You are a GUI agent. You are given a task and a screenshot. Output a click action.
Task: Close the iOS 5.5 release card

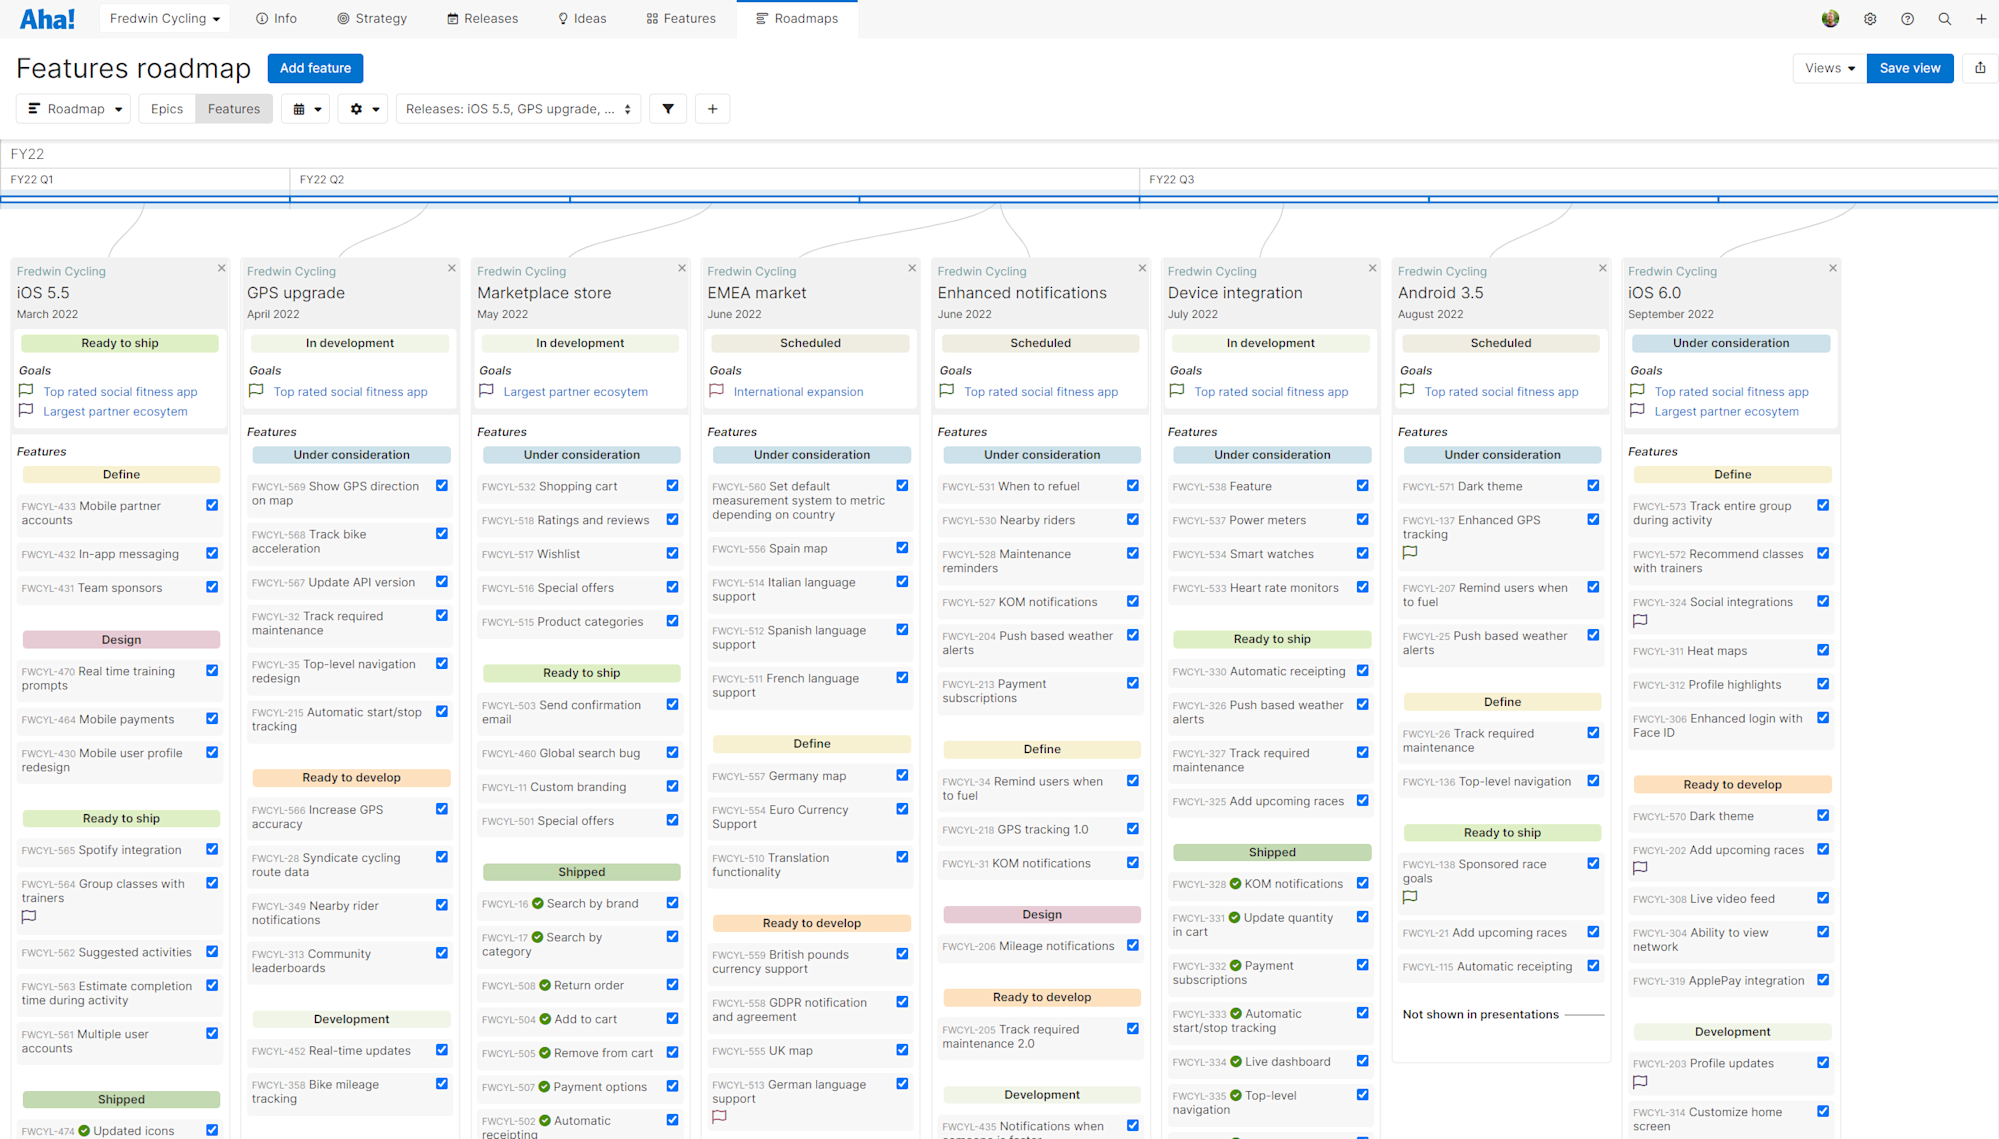[x=221, y=268]
